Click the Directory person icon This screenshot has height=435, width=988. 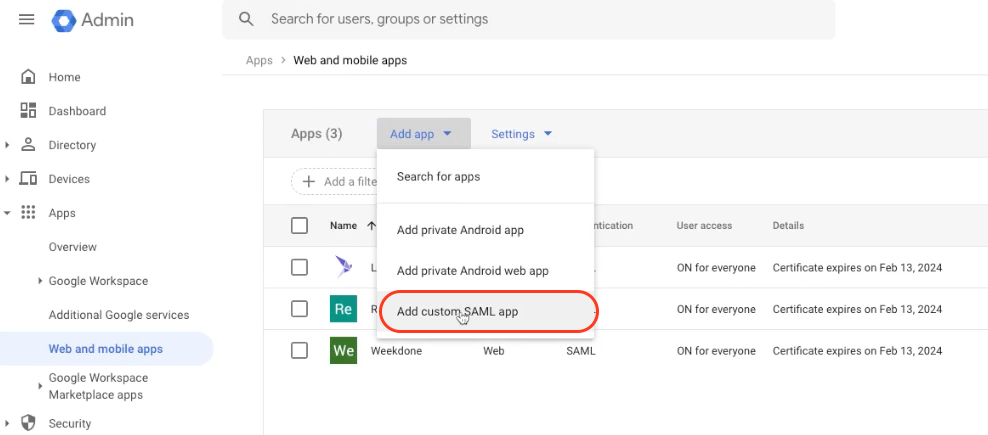(28, 145)
